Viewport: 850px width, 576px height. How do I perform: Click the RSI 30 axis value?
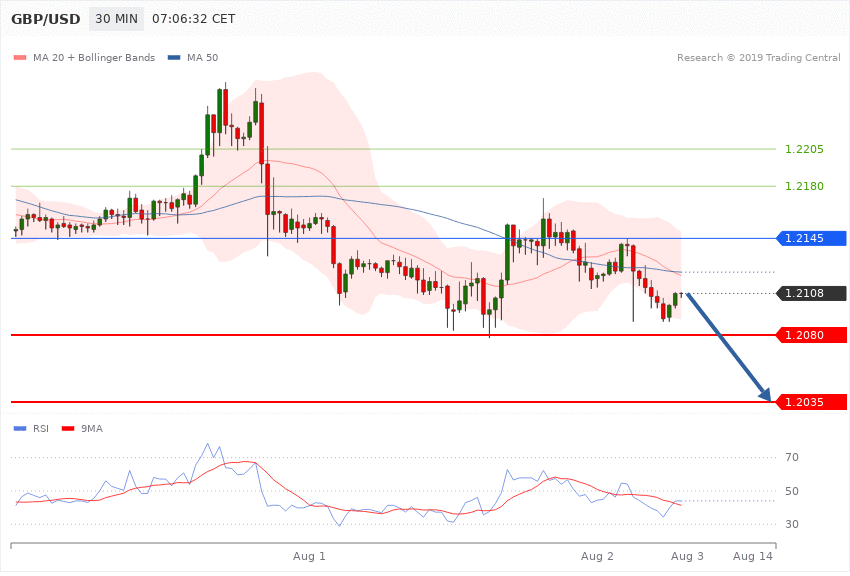pyautogui.click(x=792, y=524)
